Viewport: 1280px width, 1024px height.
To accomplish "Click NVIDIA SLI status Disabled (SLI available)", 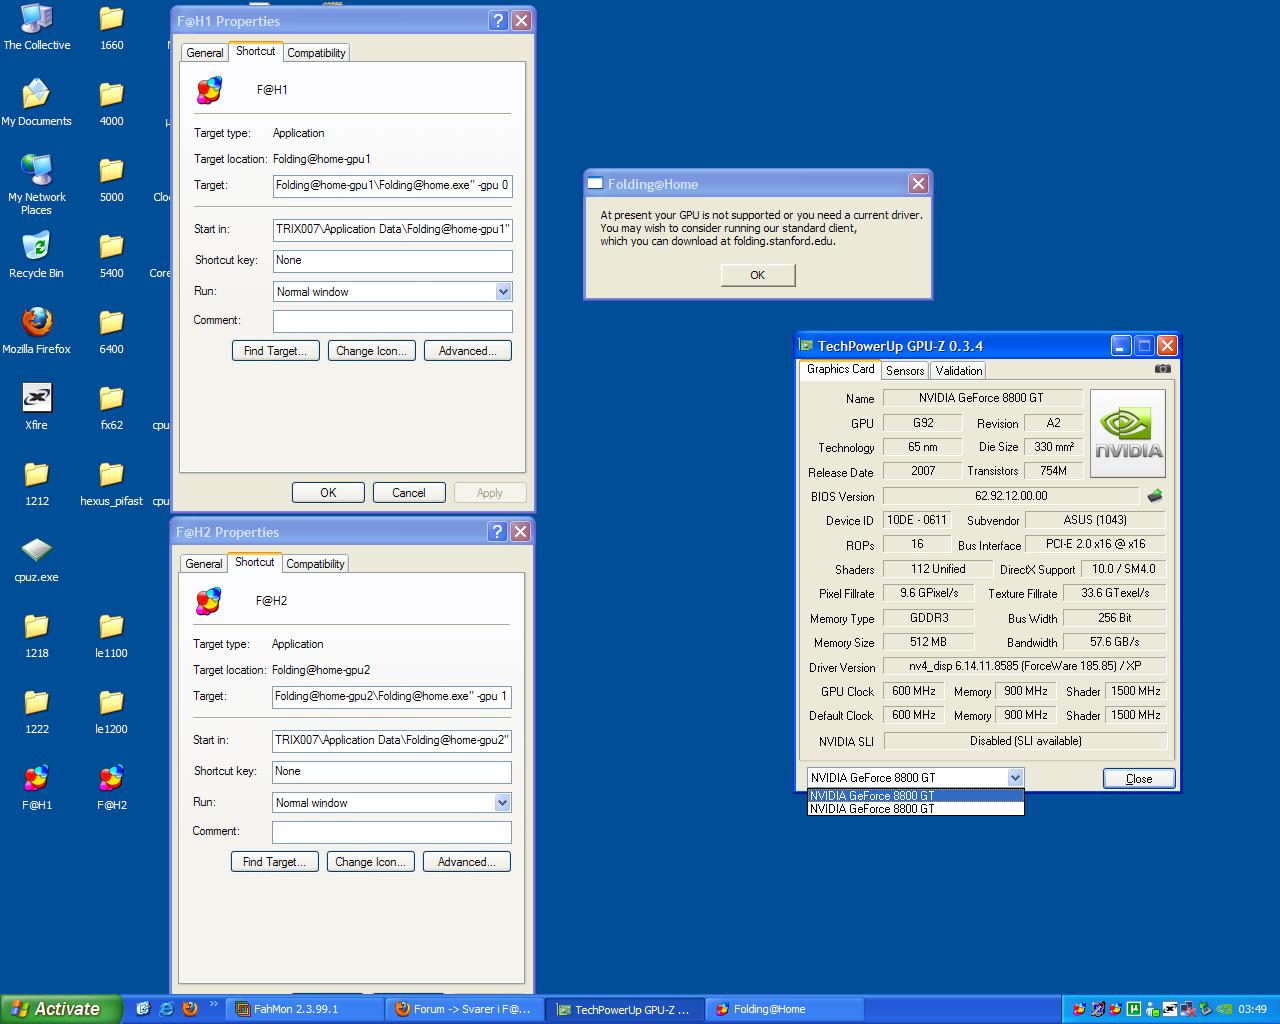I will (1025, 741).
